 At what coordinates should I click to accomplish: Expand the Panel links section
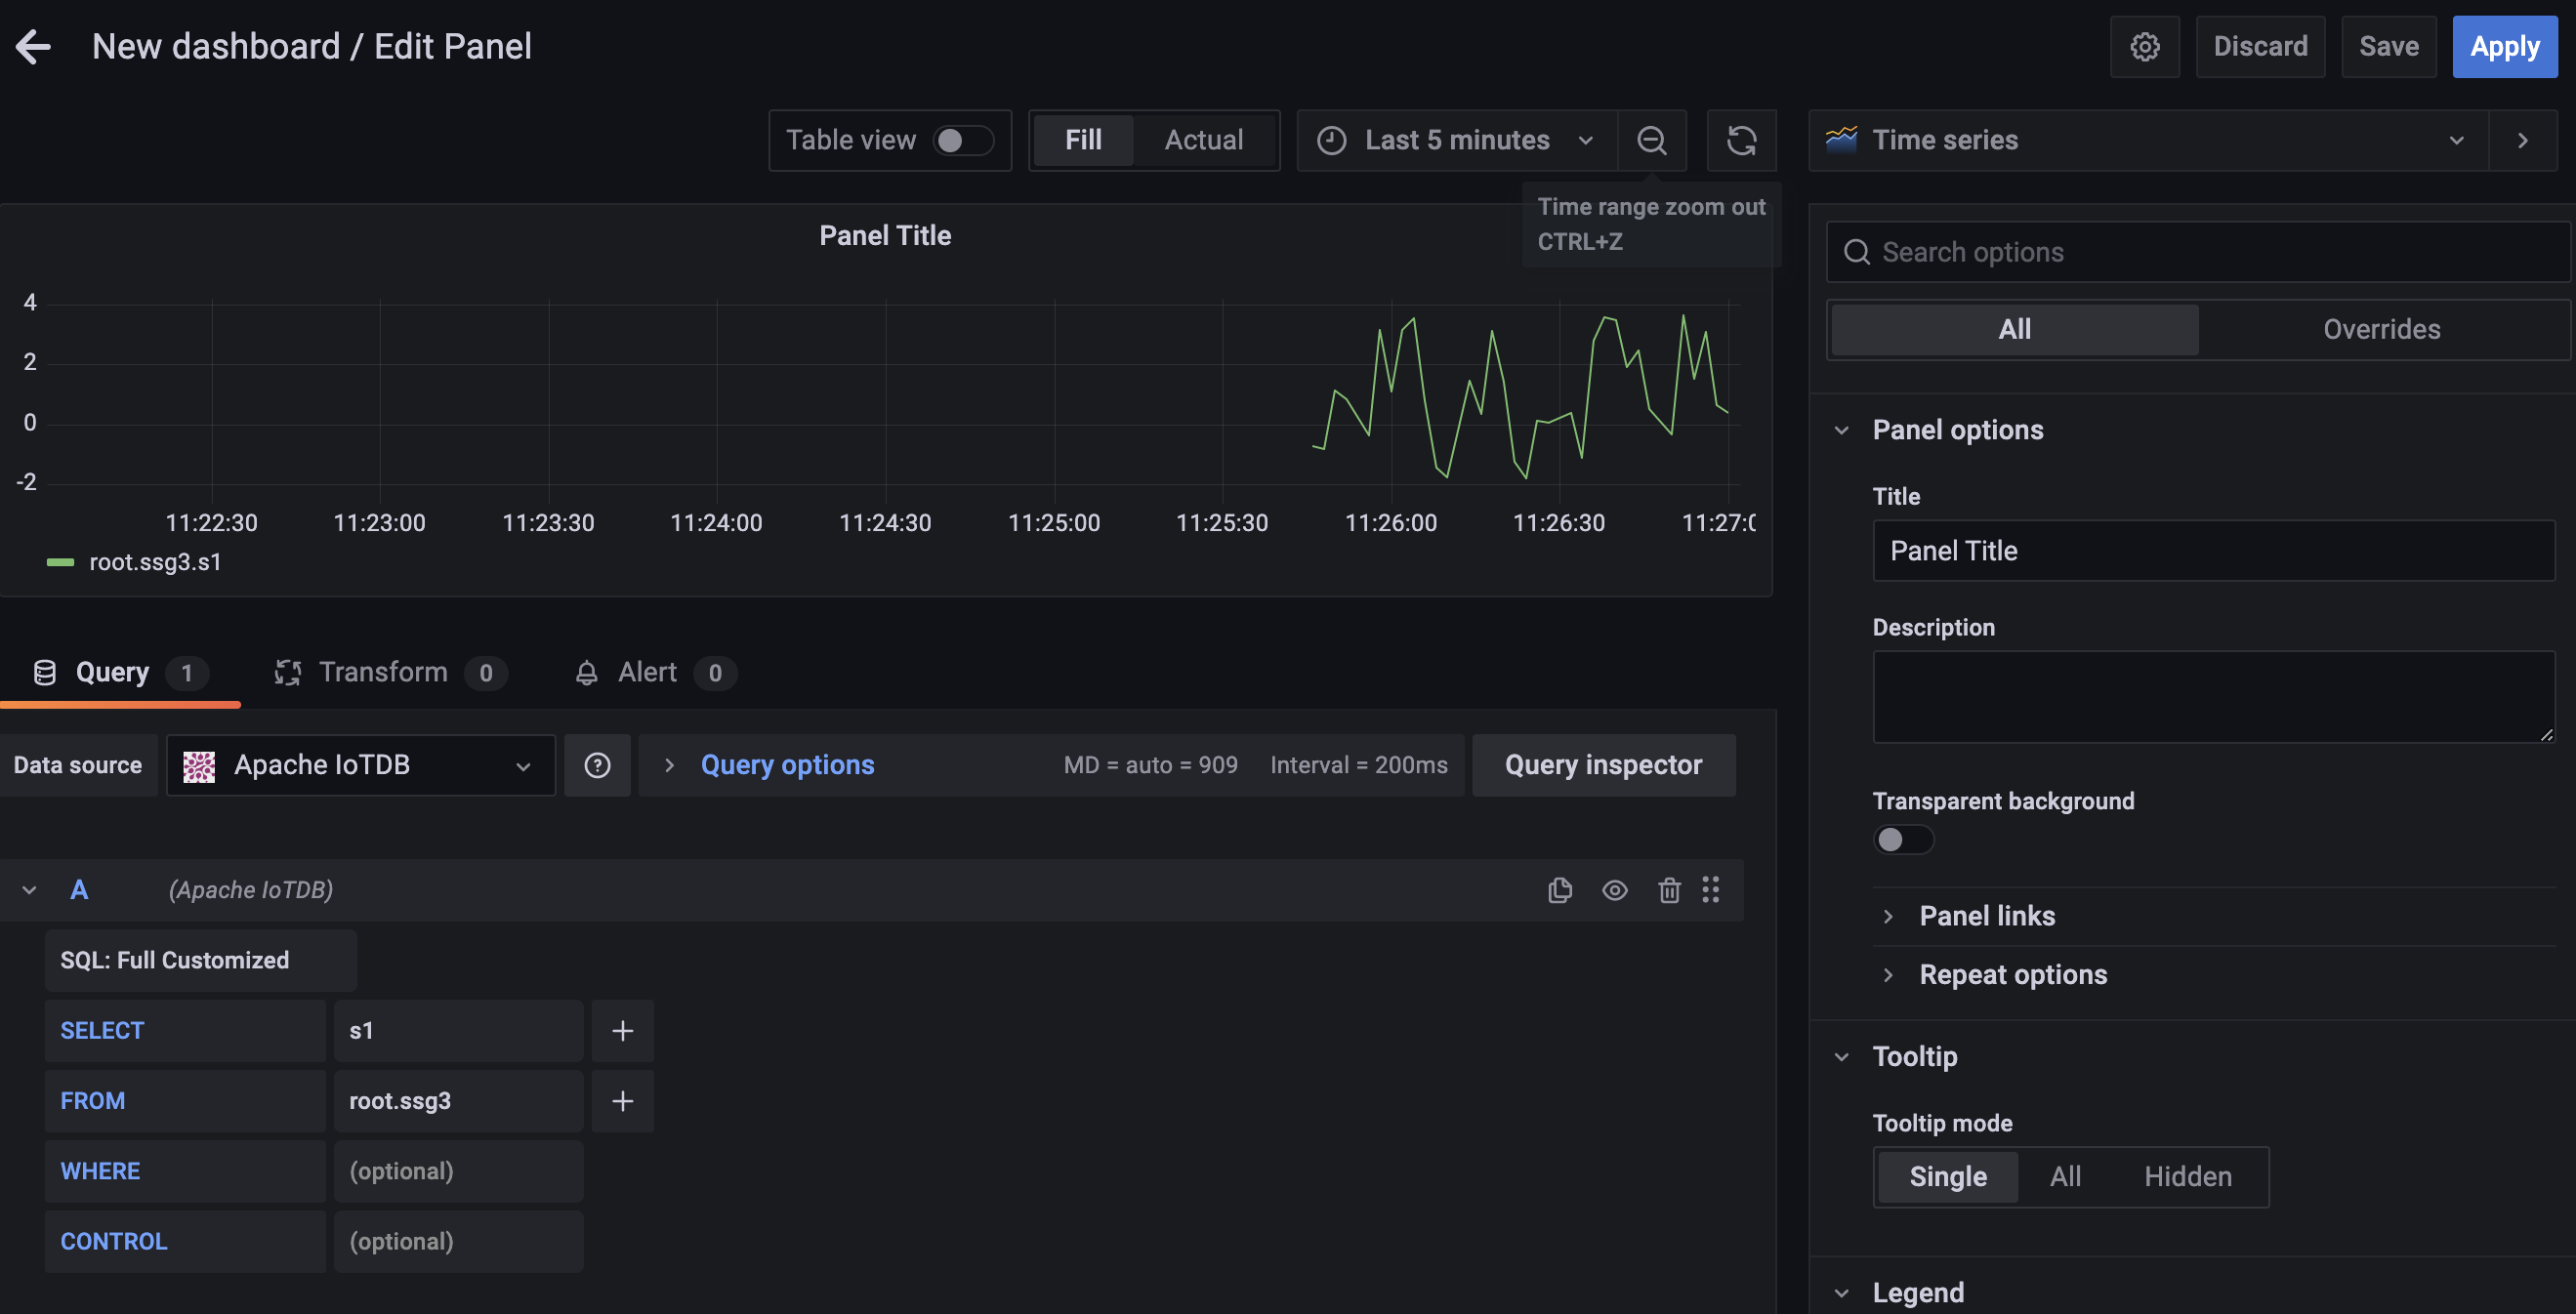(x=1986, y=915)
